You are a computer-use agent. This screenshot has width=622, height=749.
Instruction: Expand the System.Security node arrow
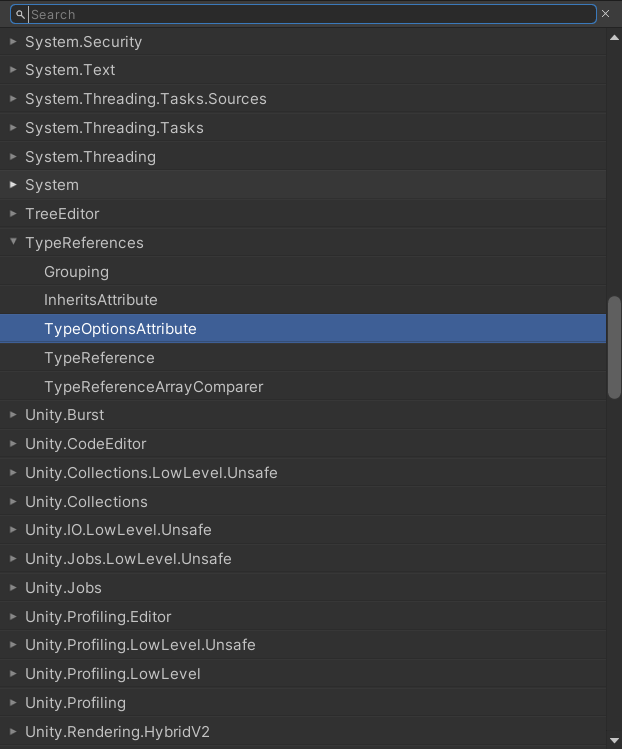pos(13,42)
